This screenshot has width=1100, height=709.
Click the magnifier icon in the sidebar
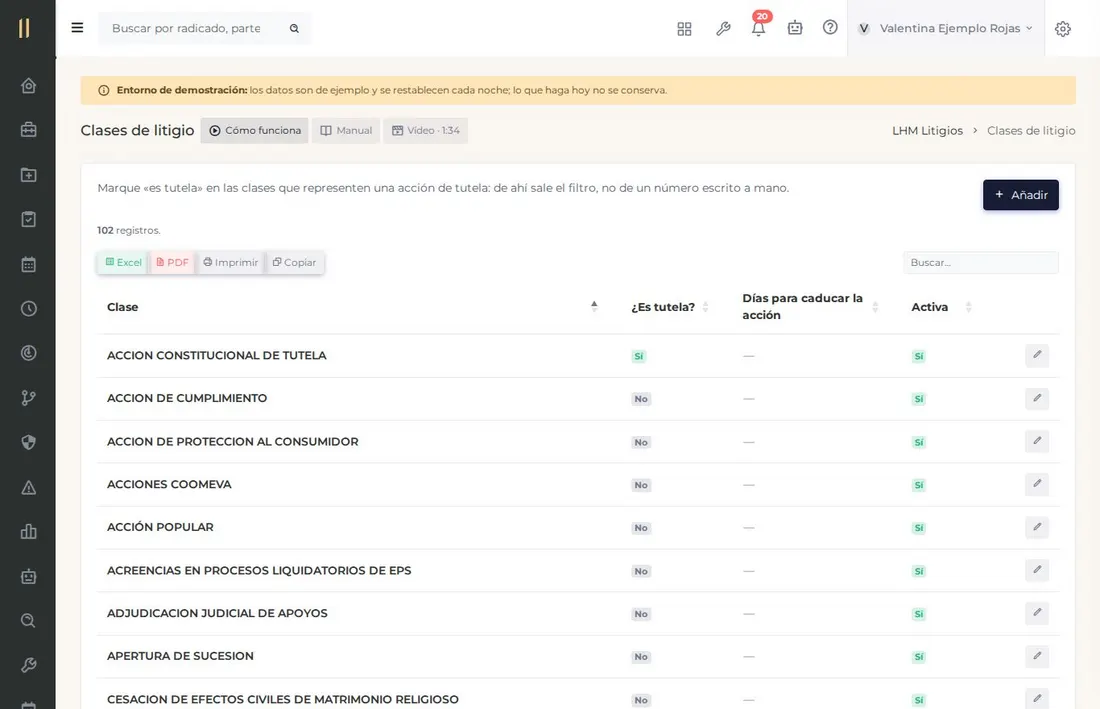pos(28,621)
